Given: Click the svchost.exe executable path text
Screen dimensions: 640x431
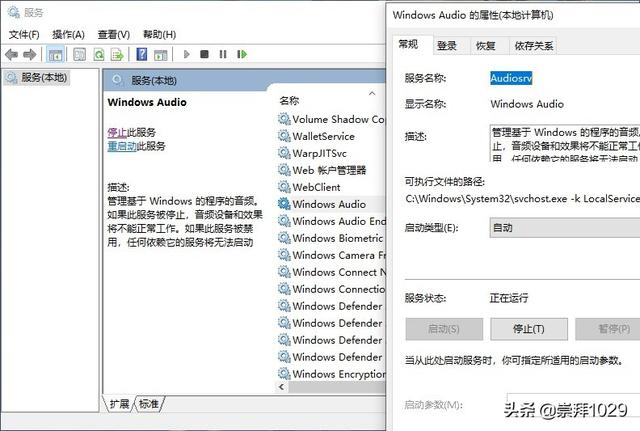Looking at the screenshot, I should 522,199.
